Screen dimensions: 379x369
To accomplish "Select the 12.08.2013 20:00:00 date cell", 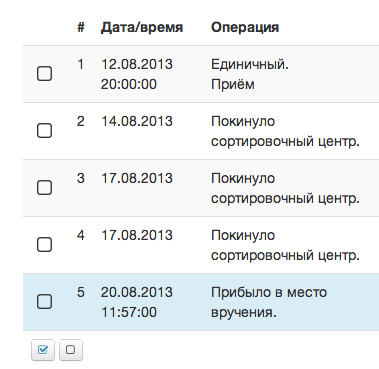I will pos(137,74).
